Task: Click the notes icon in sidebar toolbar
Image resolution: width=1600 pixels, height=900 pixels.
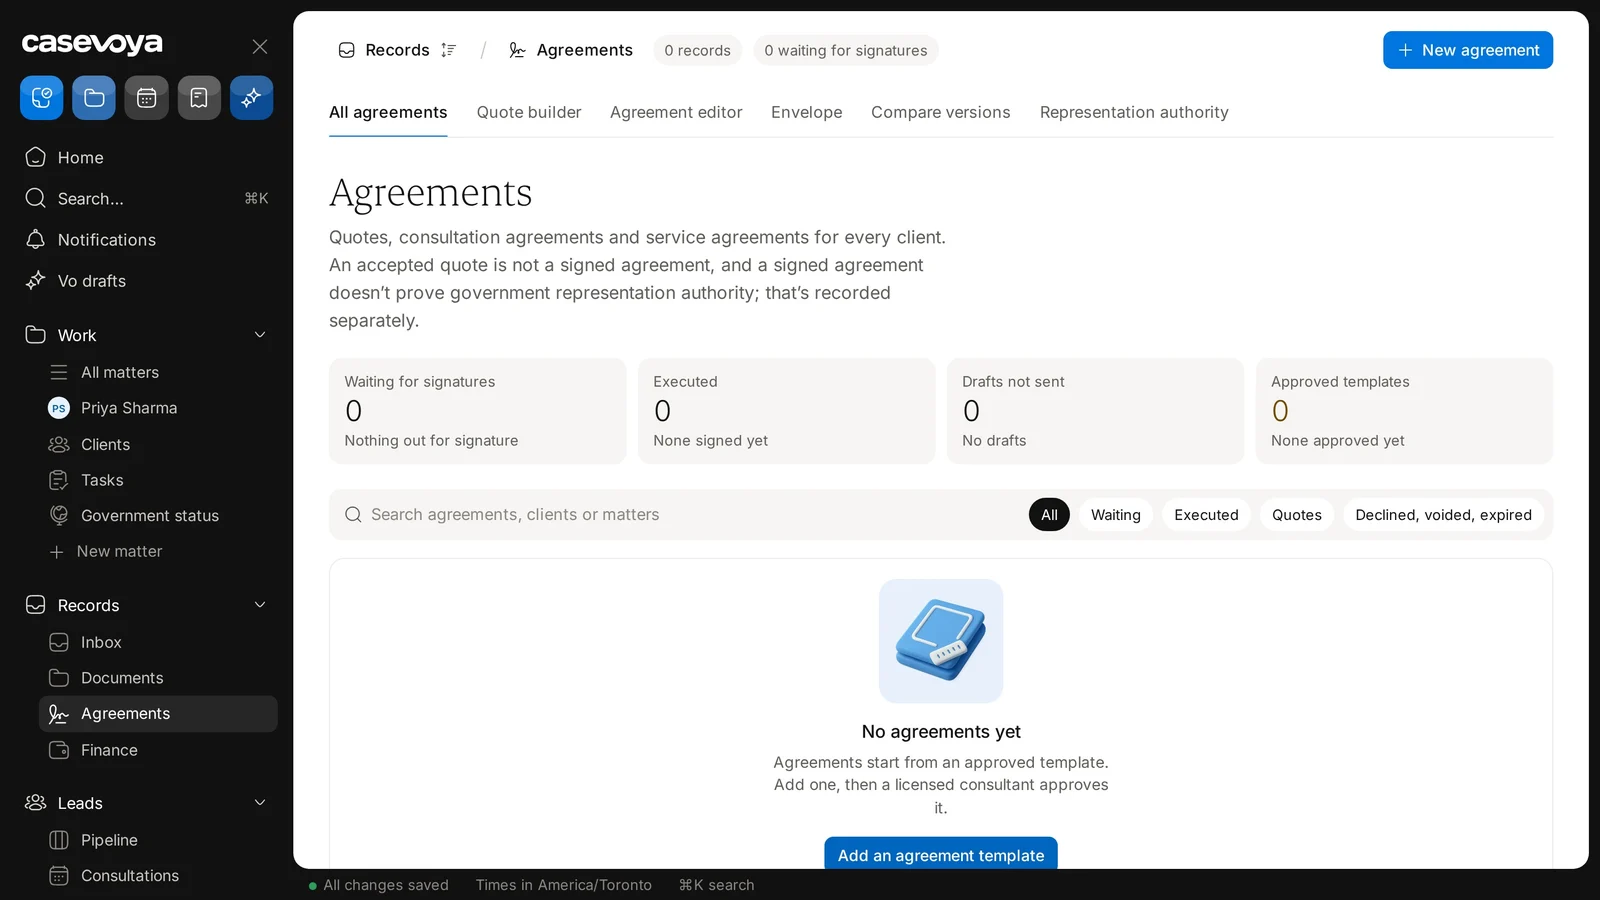Action: 199,98
